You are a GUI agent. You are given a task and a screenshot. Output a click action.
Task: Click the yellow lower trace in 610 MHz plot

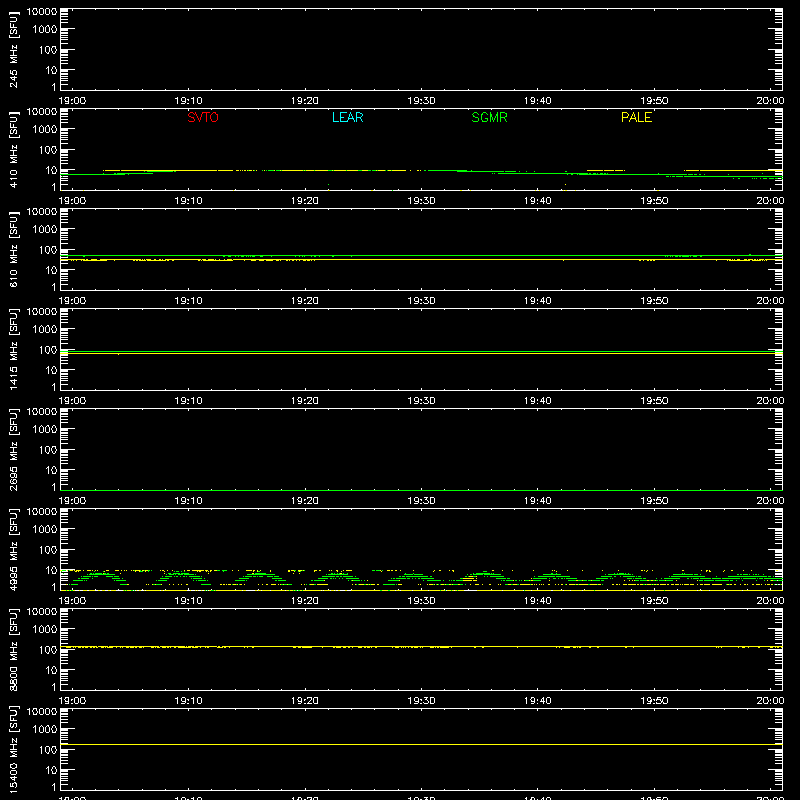(x=421, y=260)
